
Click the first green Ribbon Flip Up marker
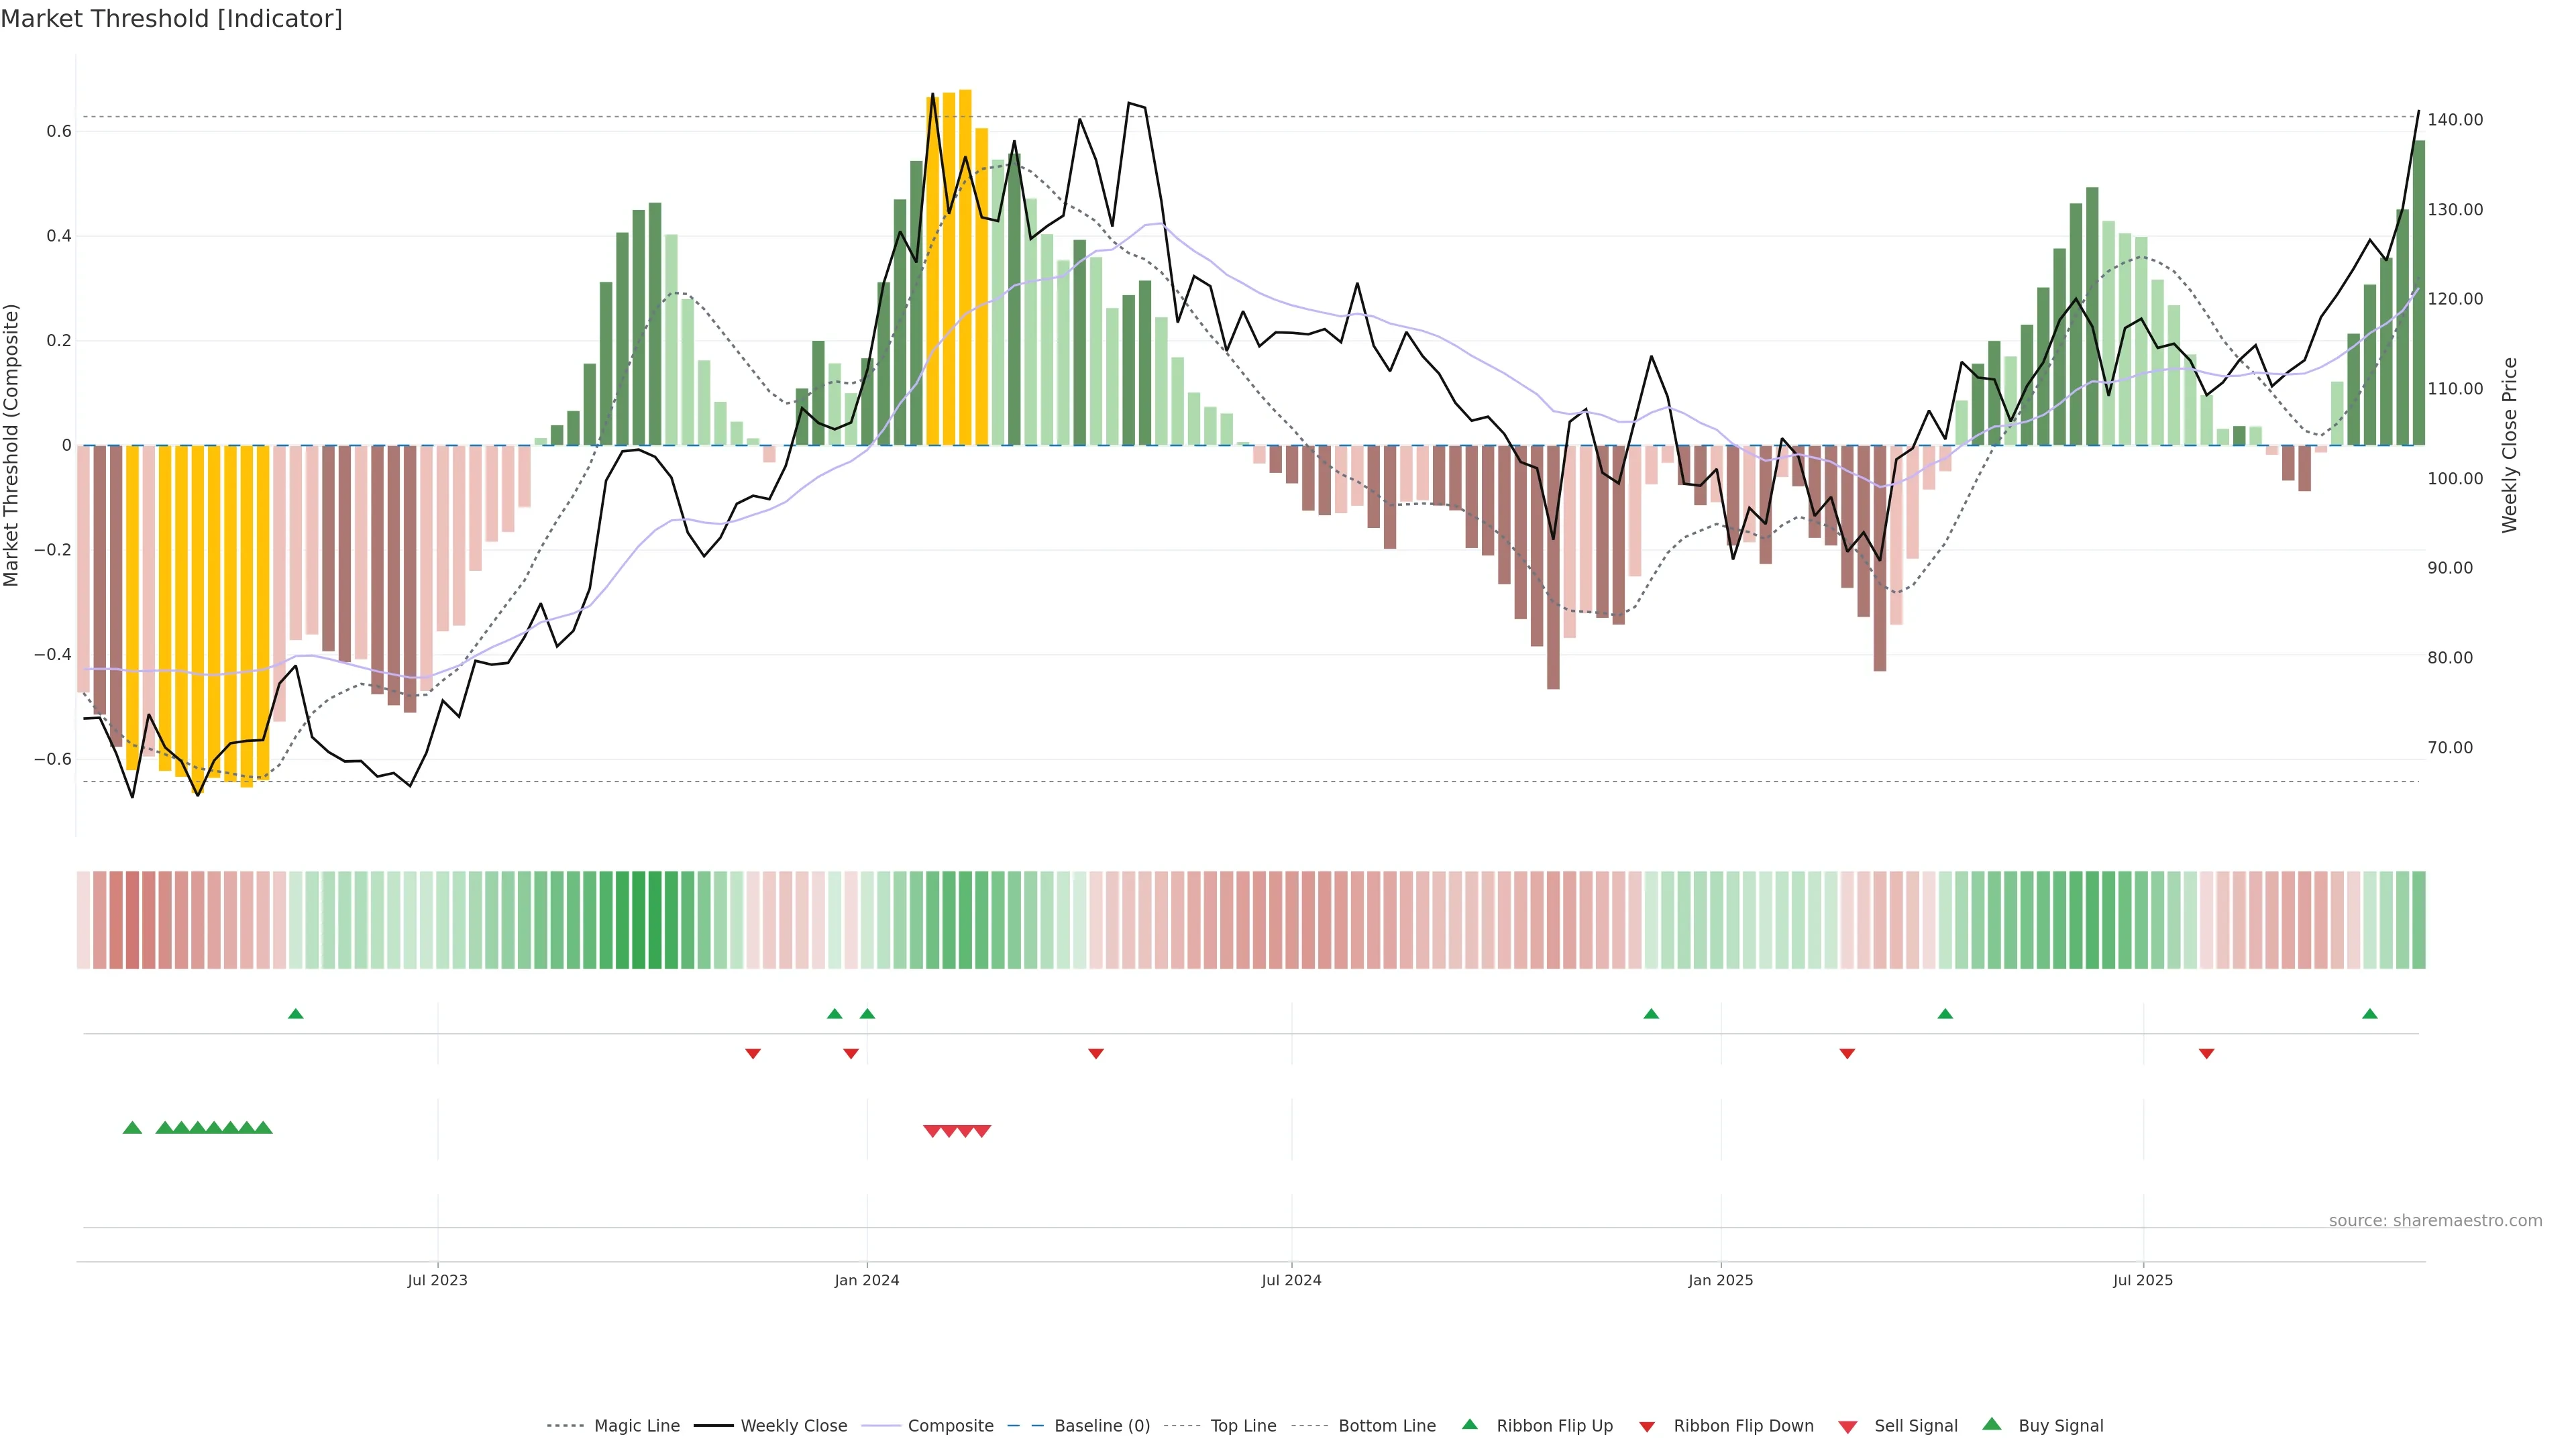coord(295,1014)
